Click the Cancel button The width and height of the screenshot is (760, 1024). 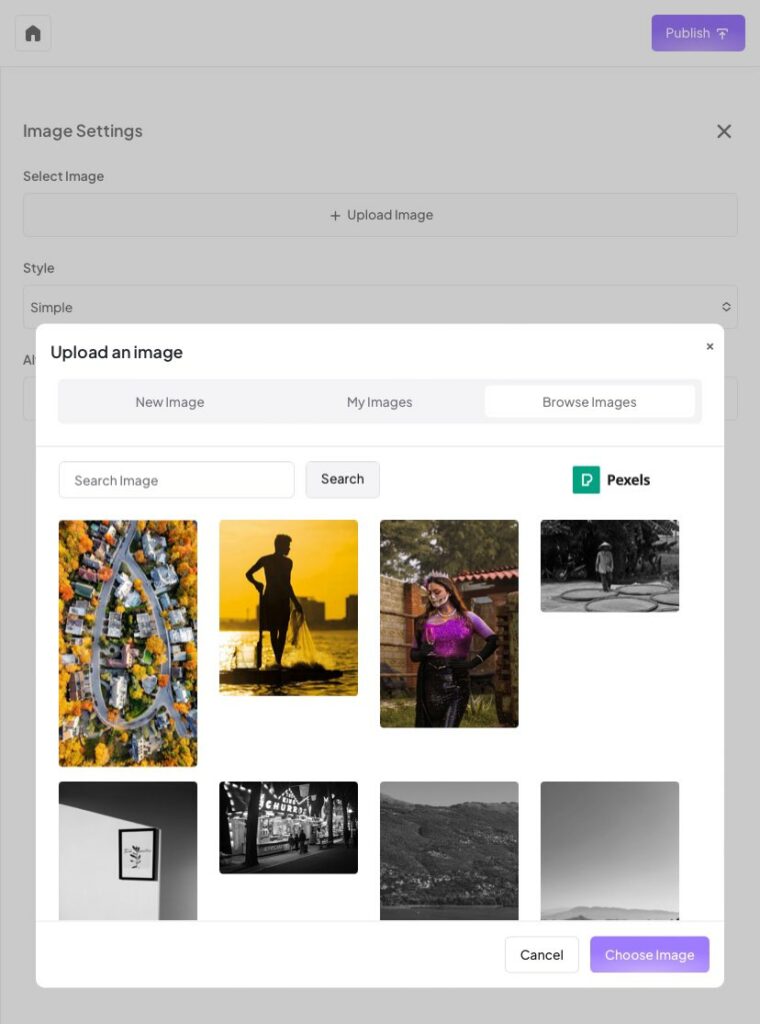coord(541,955)
